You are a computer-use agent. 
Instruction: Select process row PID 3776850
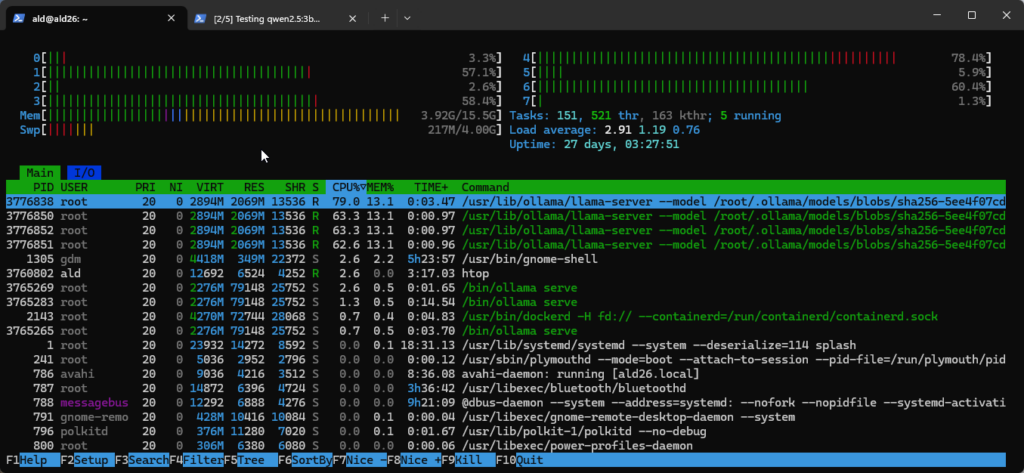pos(506,216)
